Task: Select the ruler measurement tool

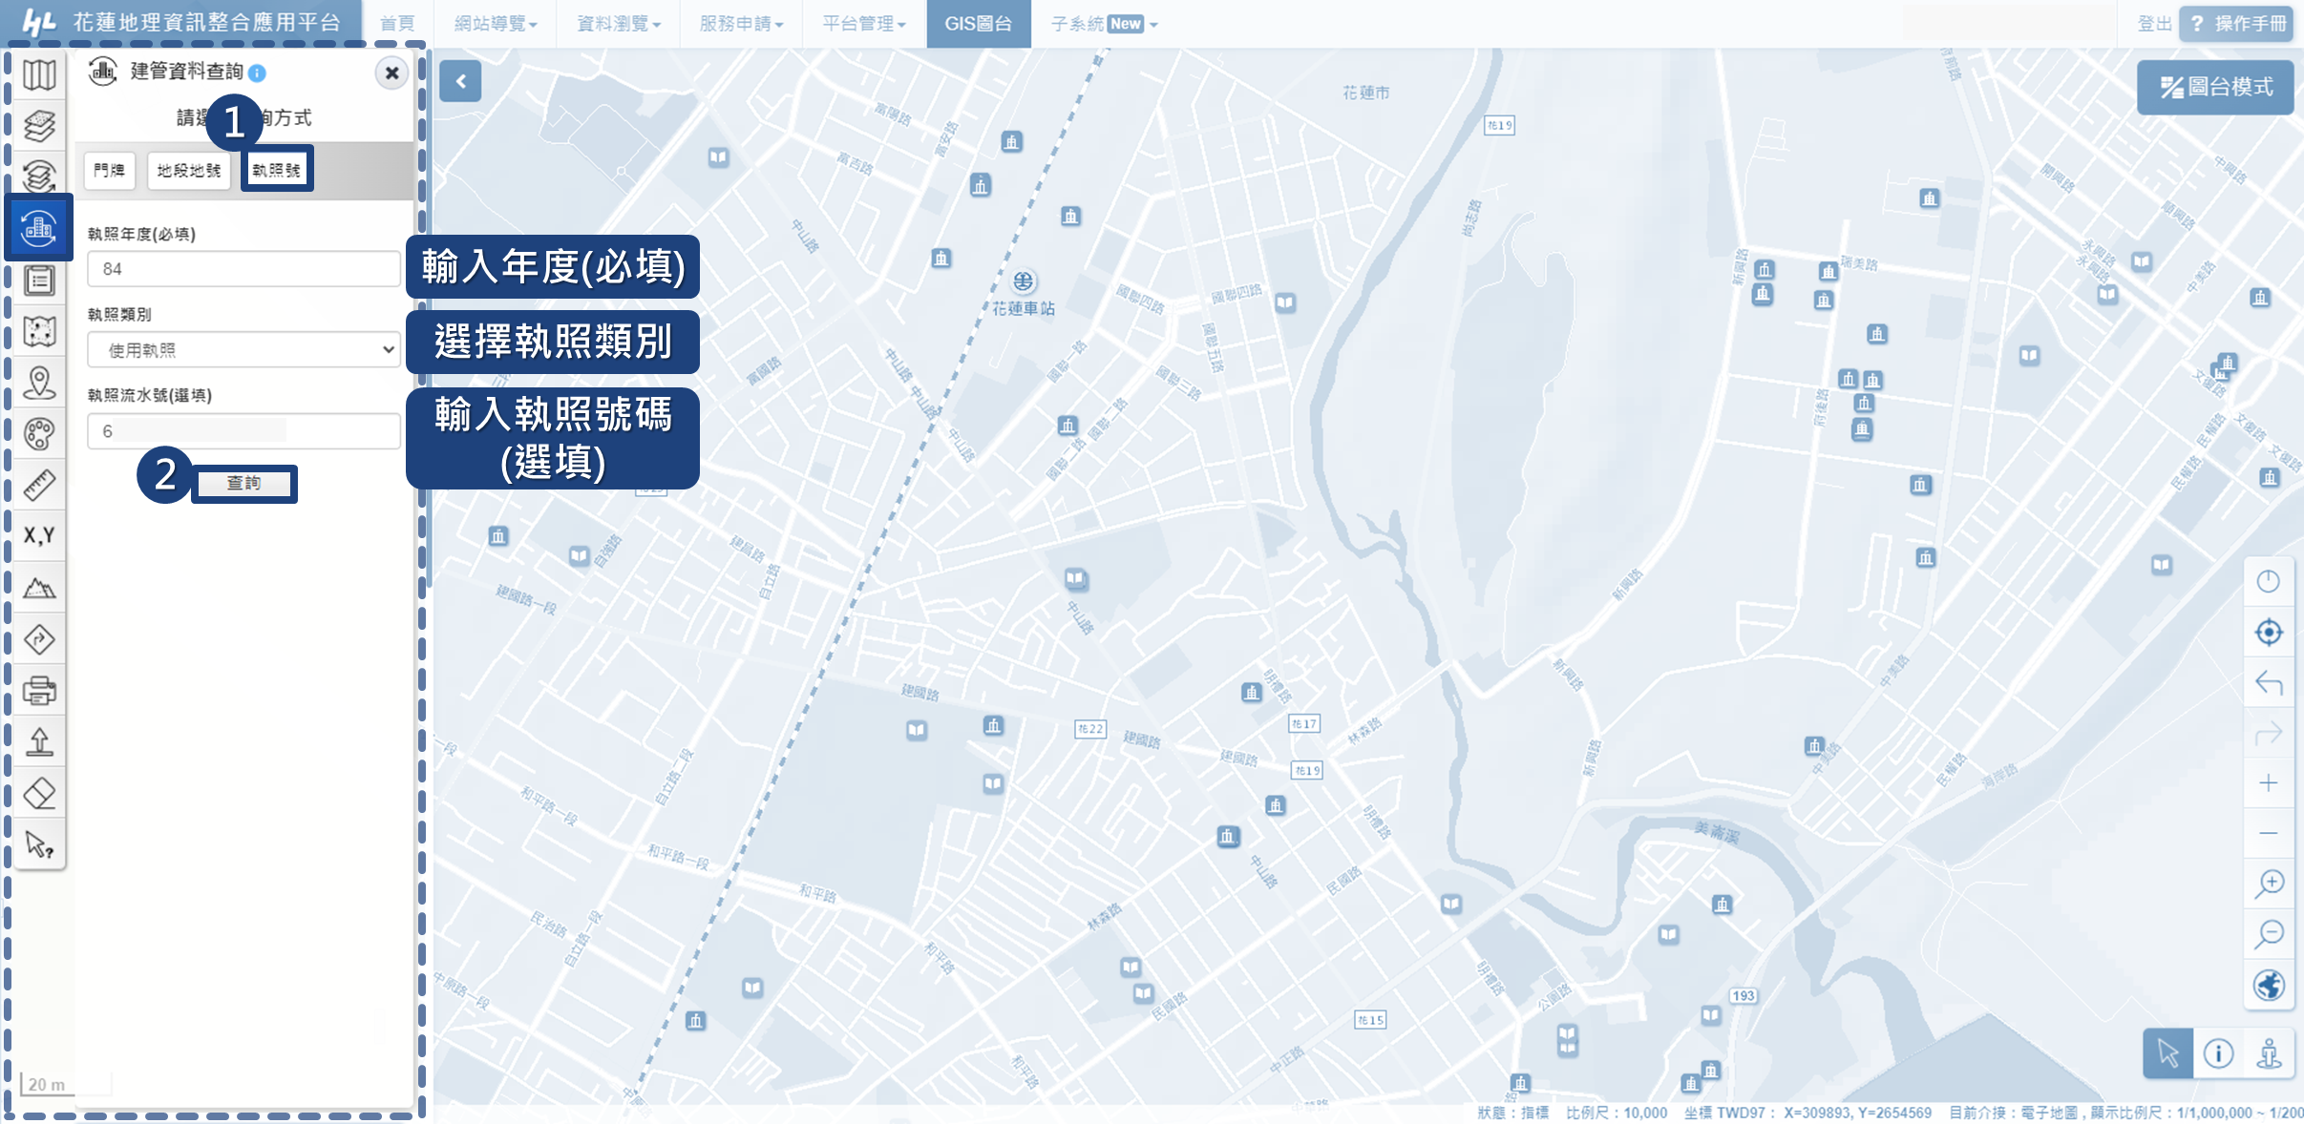Action: click(39, 485)
